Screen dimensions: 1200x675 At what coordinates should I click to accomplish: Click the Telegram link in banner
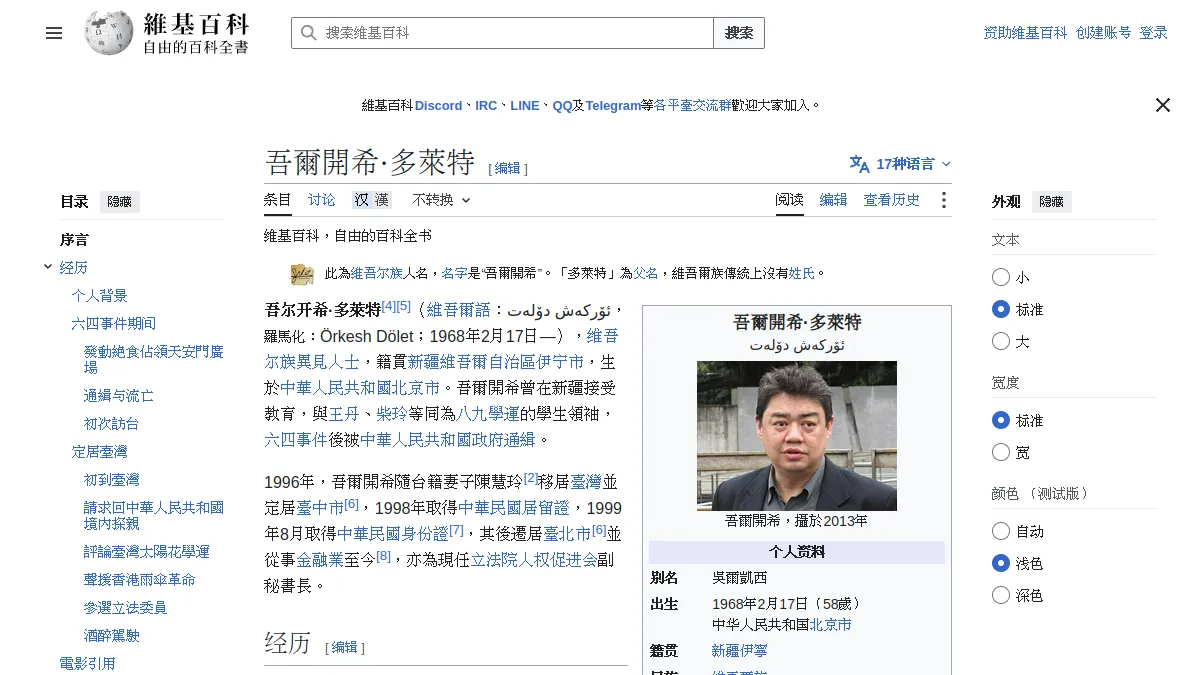click(613, 105)
